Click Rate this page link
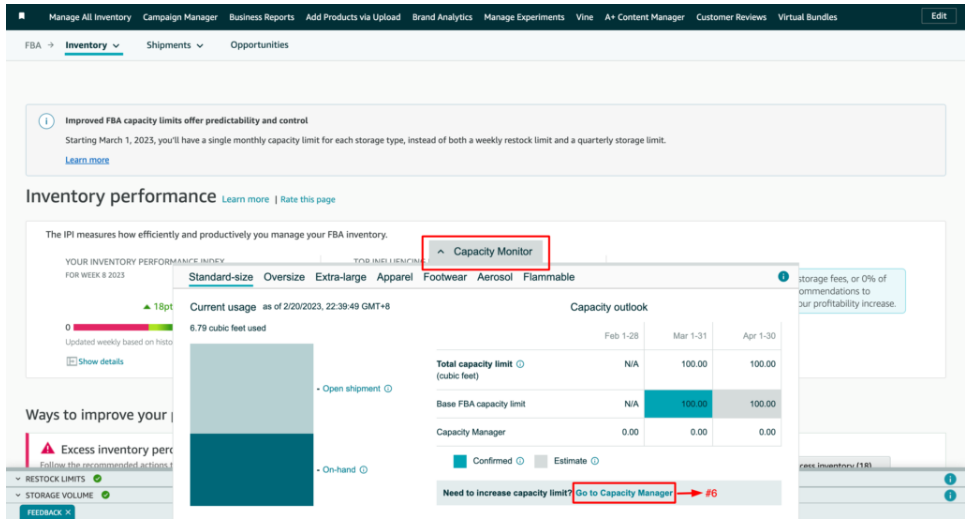Image resolution: width=975 pixels, height=526 pixels. [x=308, y=200]
